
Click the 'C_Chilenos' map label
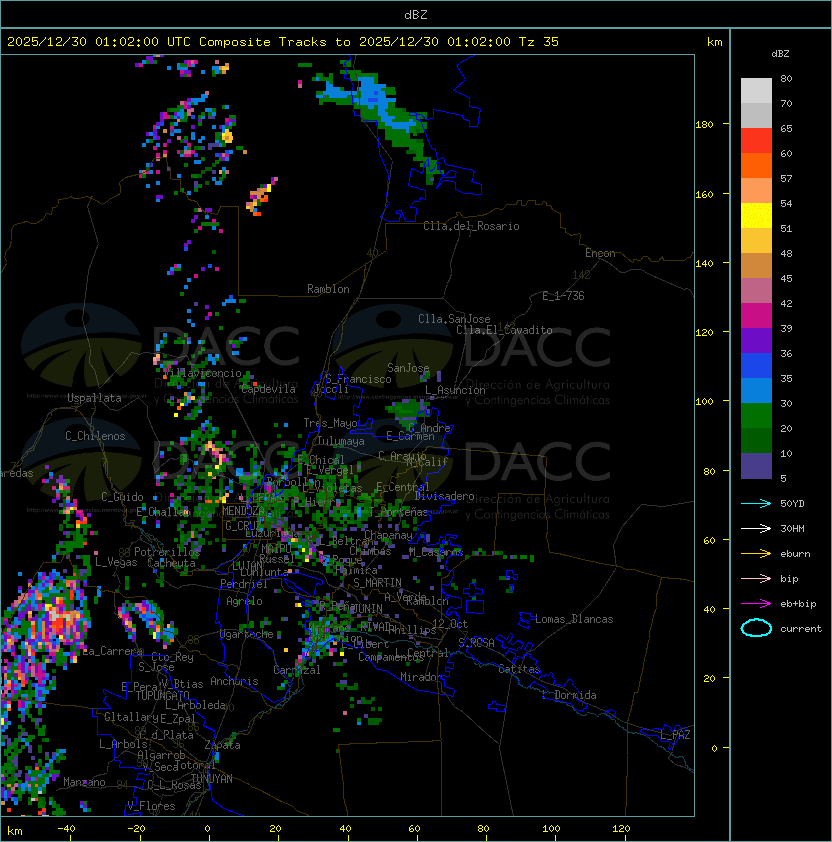[95, 436]
